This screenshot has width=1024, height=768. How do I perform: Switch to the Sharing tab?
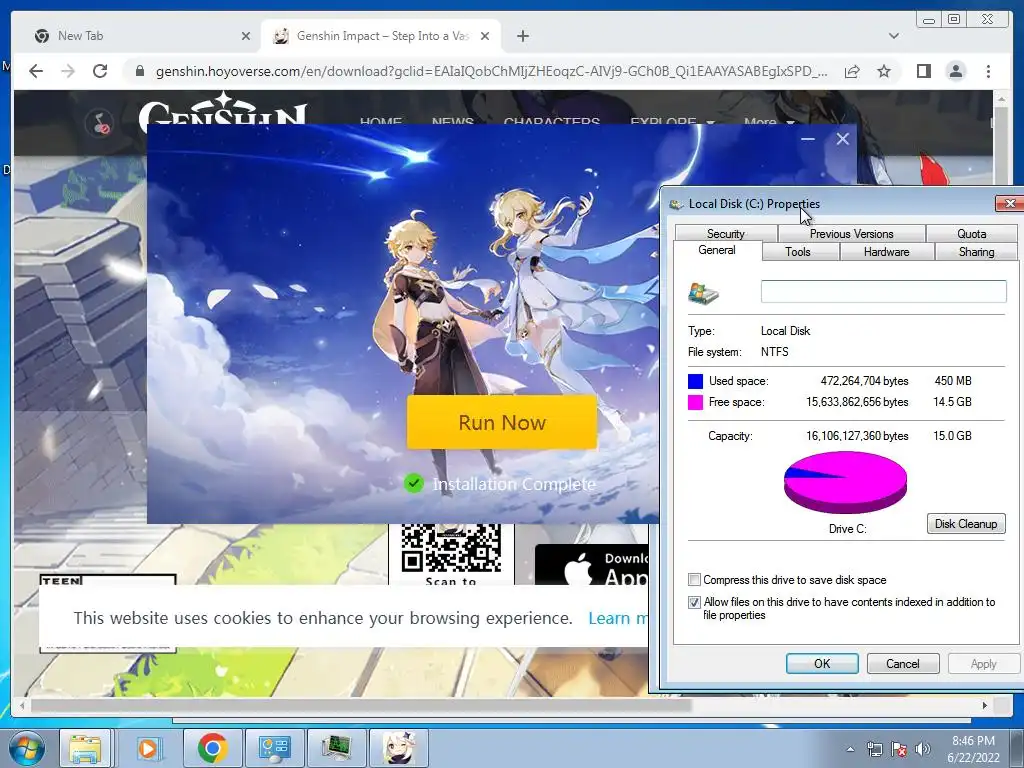coord(976,251)
